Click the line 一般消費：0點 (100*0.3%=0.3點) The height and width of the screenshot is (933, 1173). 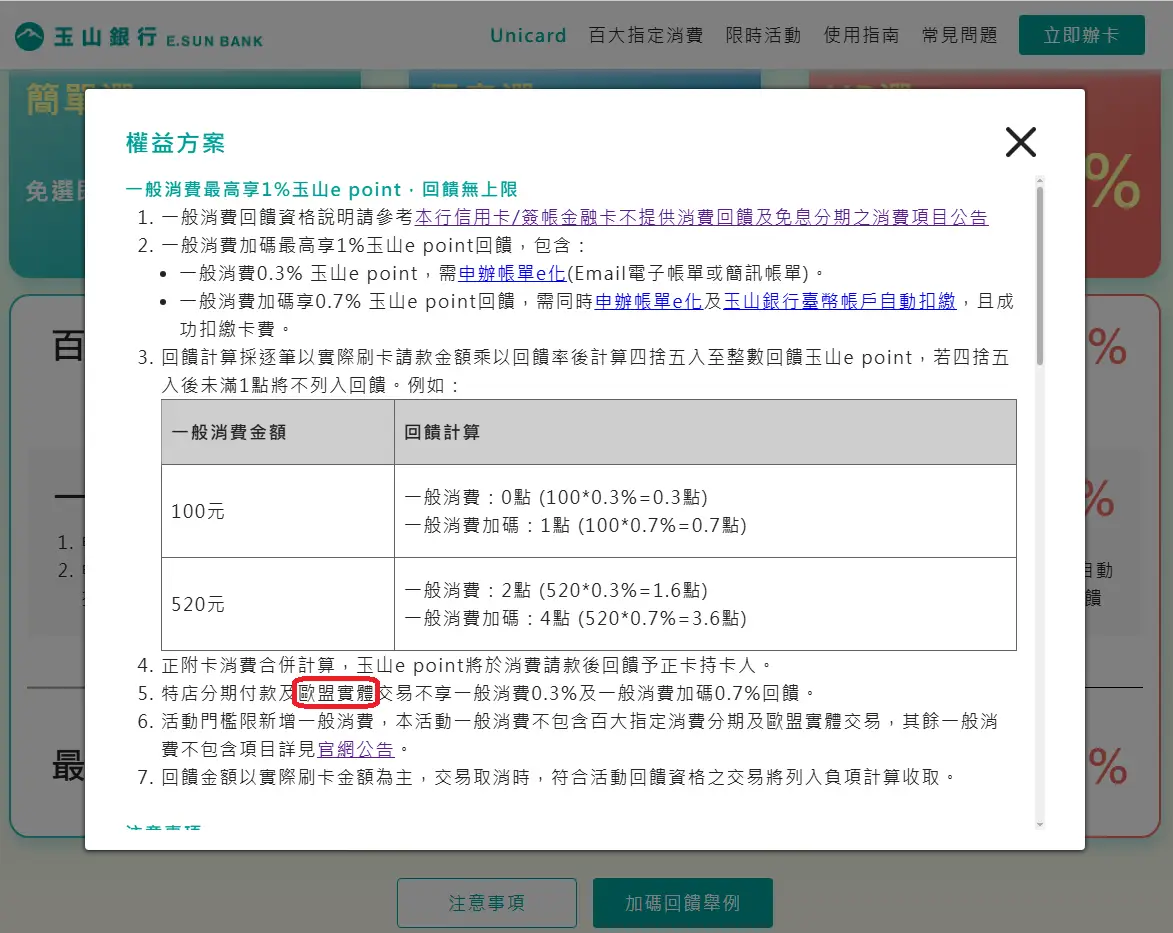point(556,497)
